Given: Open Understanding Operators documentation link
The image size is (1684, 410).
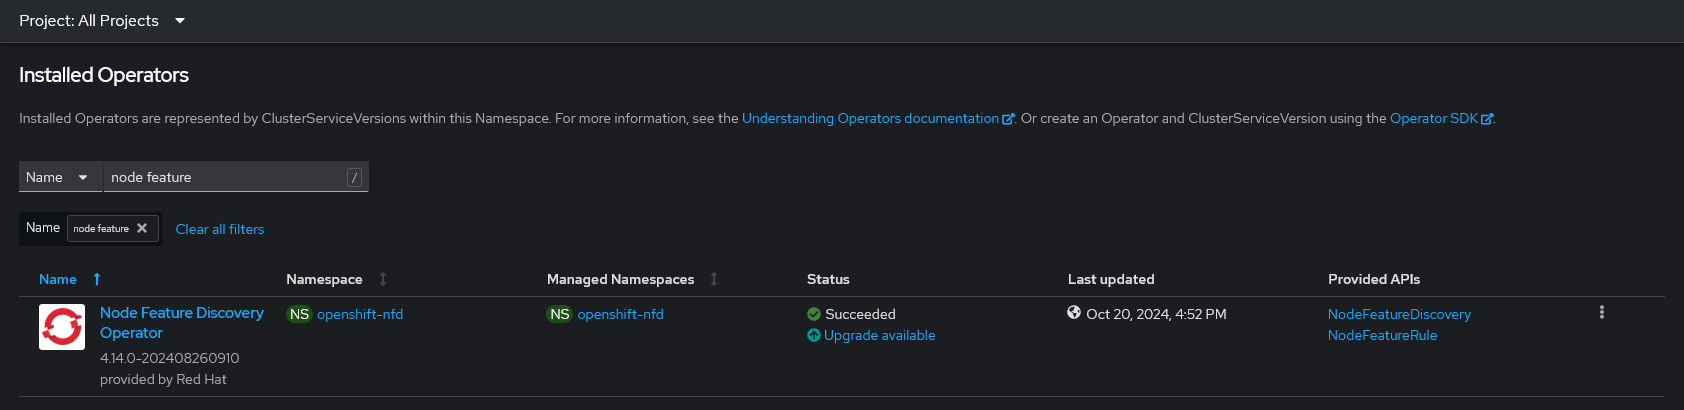Looking at the screenshot, I should [x=870, y=118].
